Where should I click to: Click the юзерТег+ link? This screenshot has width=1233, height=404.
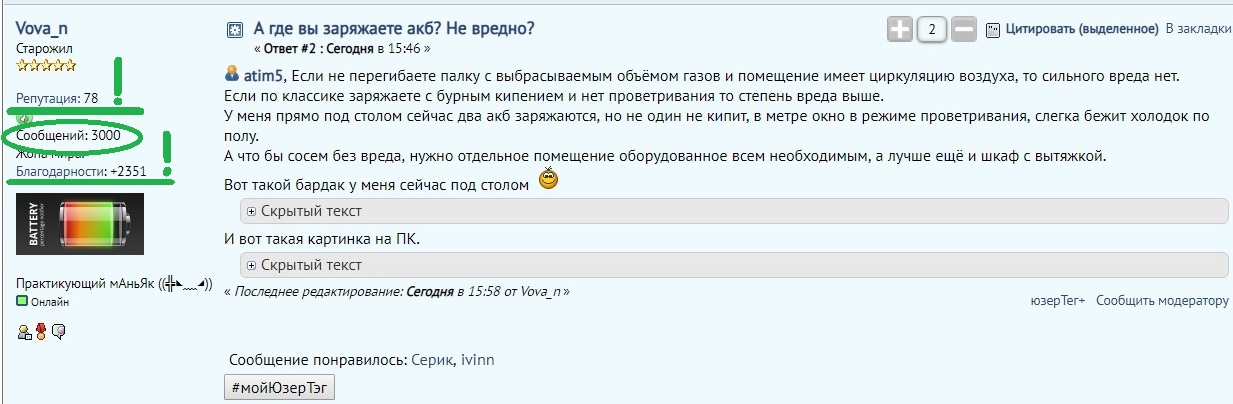(x=1058, y=300)
